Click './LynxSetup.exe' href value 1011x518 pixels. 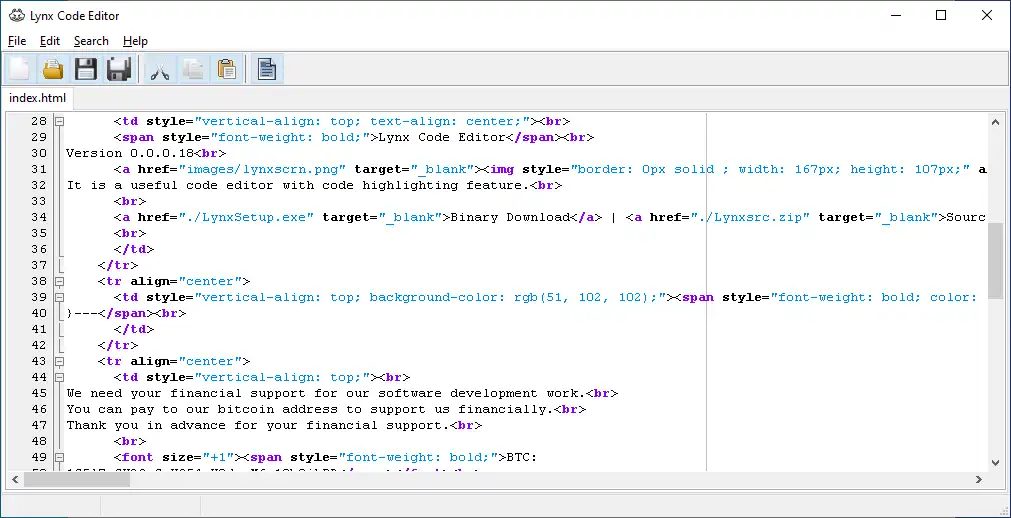(x=246, y=217)
